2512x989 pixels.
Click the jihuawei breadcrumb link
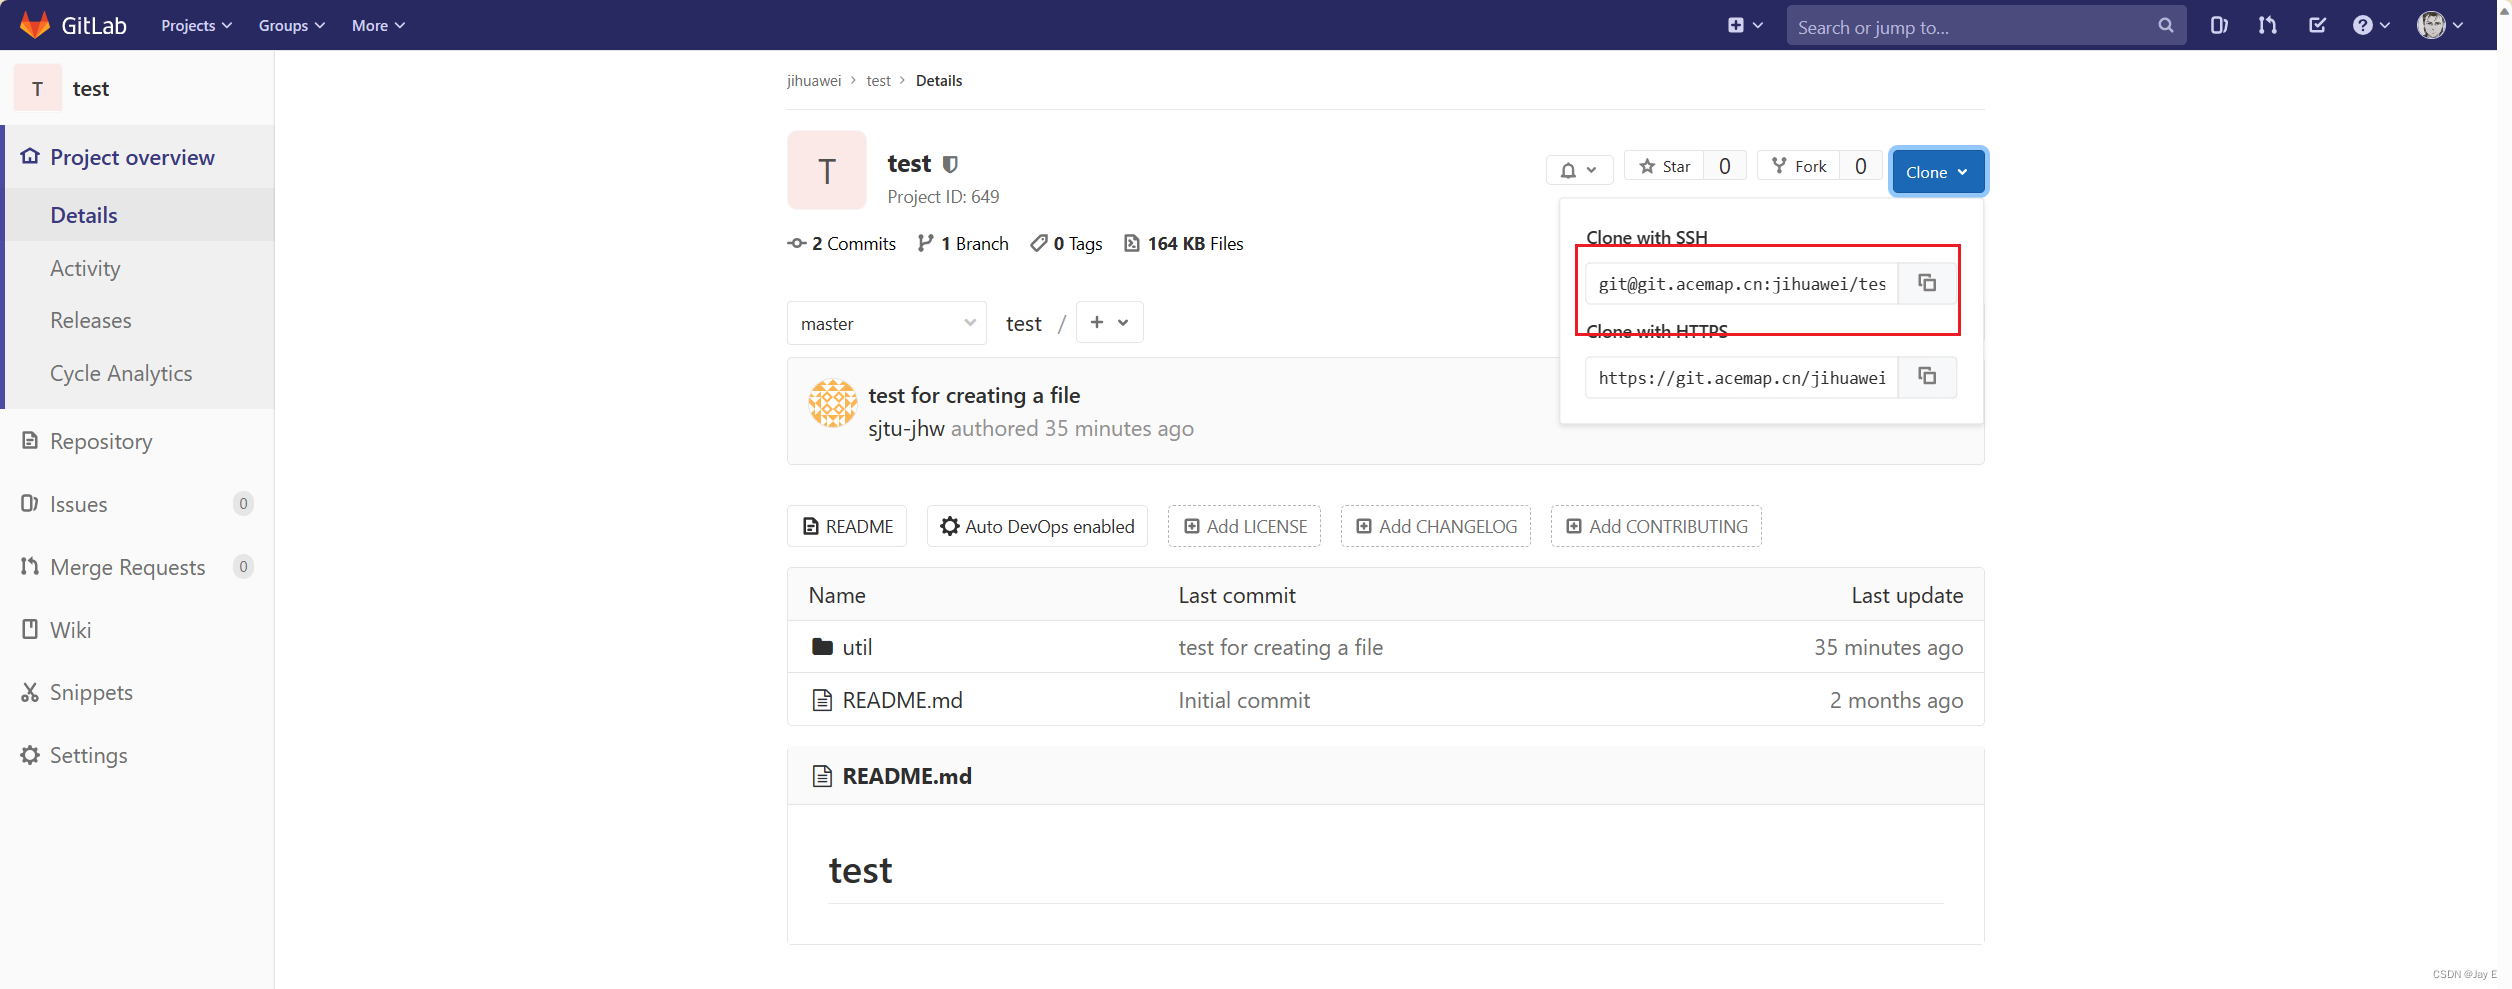pyautogui.click(x=813, y=80)
